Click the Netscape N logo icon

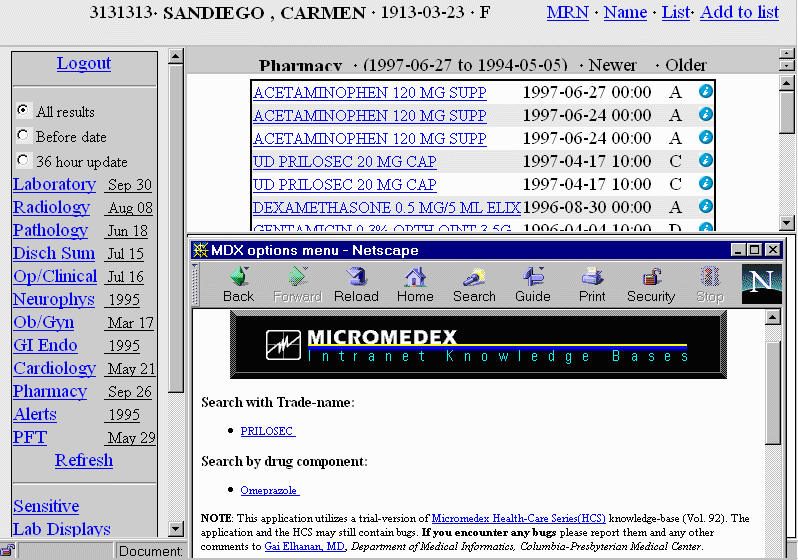point(761,284)
